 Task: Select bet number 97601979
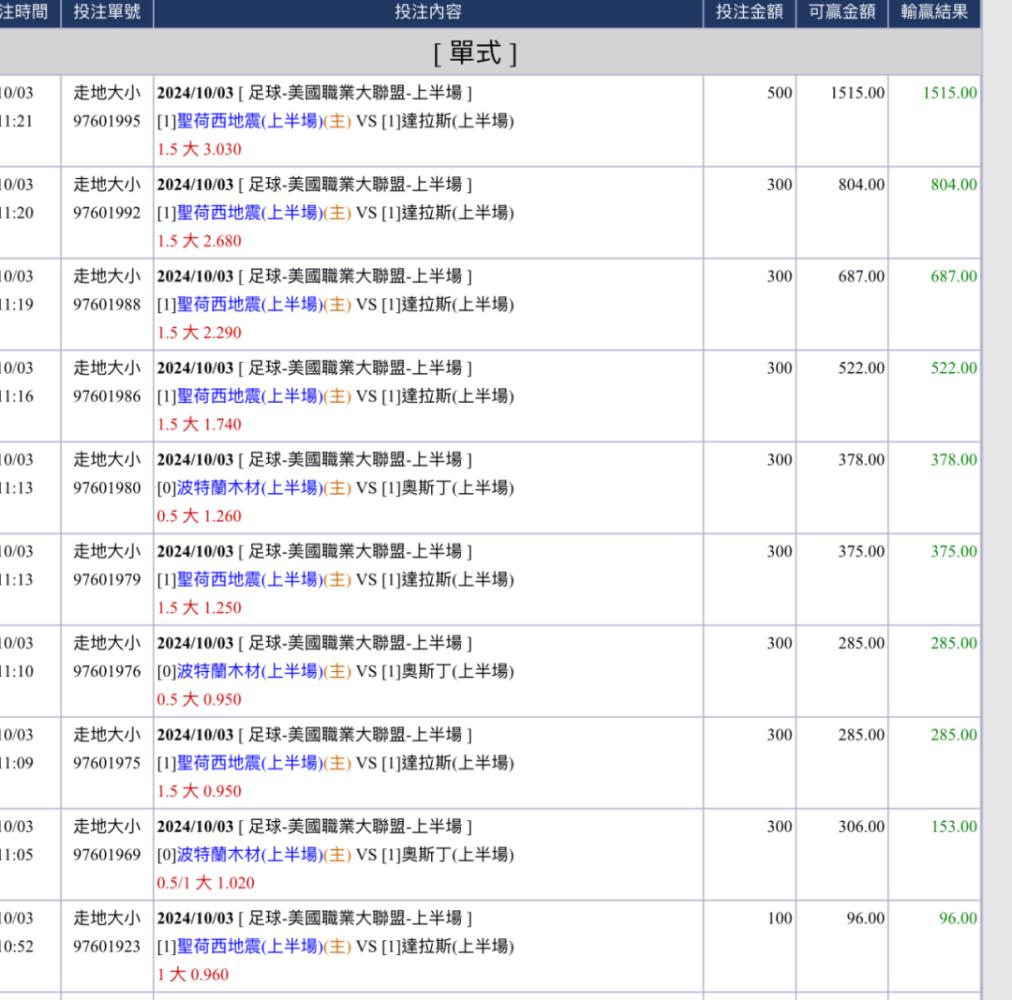106,579
